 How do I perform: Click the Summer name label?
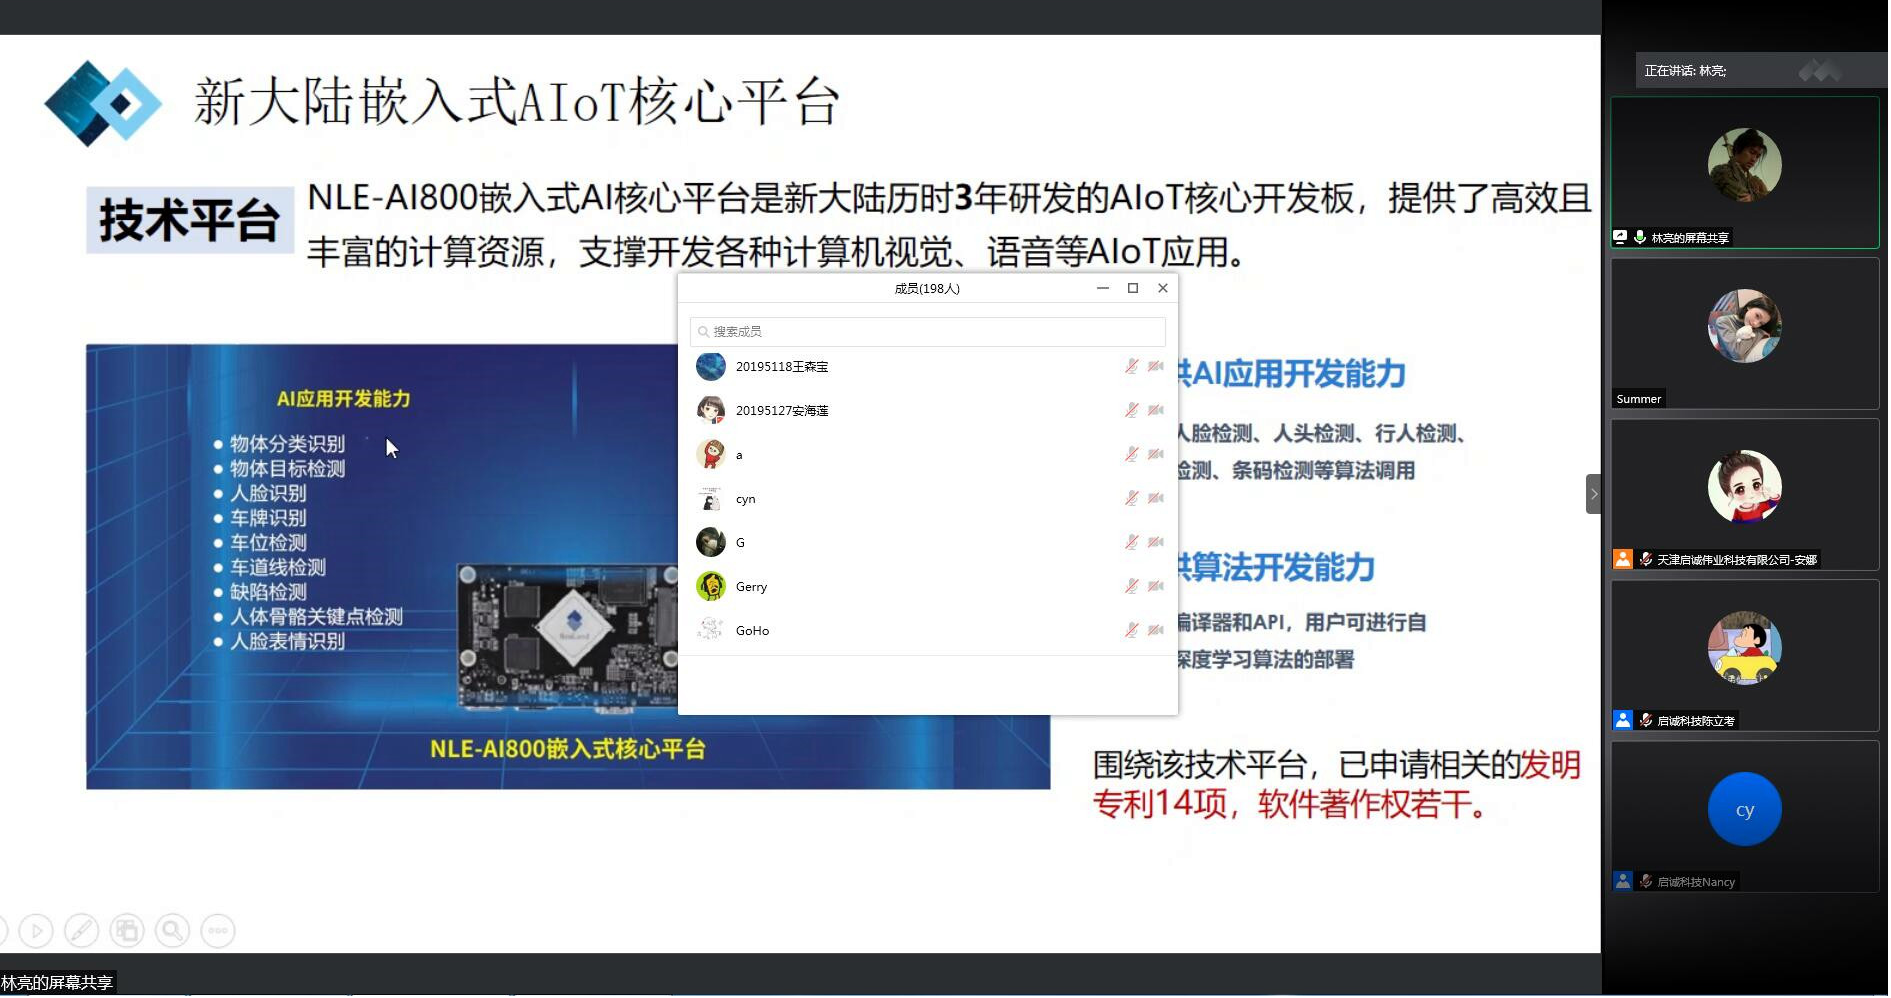pos(1639,399)
